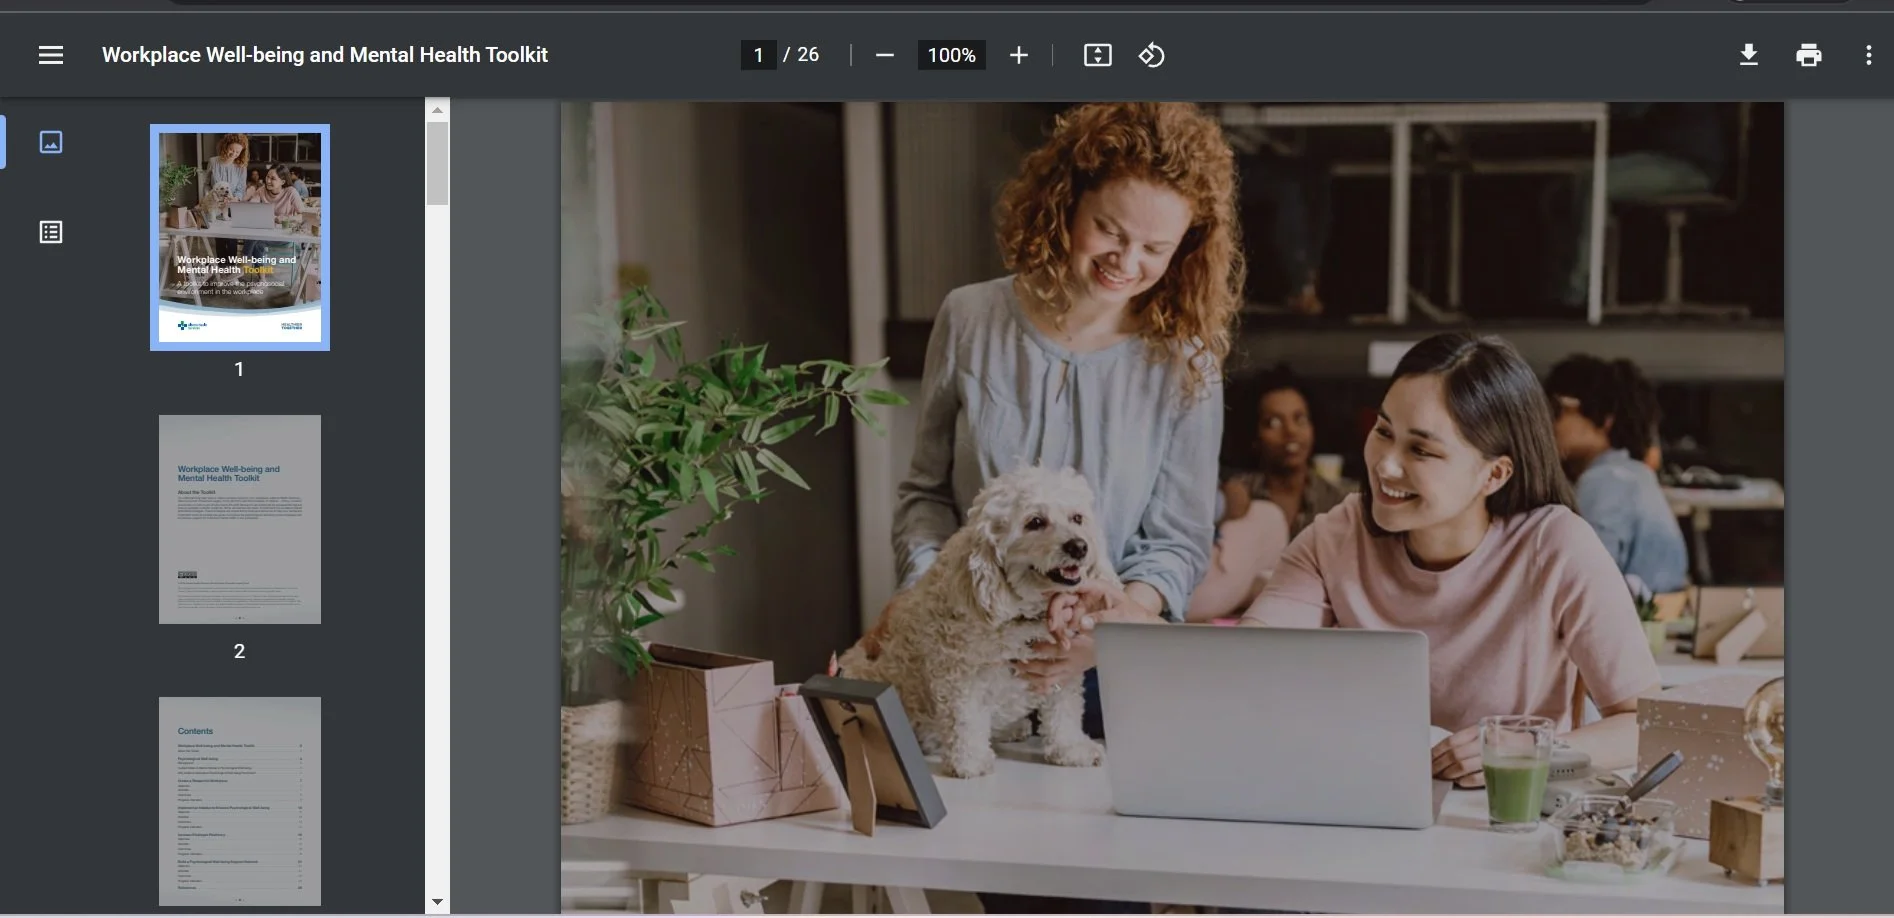Click the document title Workplace Well-being and Mental Health Toolkit
1894x918 pixels.
(325, 55)
